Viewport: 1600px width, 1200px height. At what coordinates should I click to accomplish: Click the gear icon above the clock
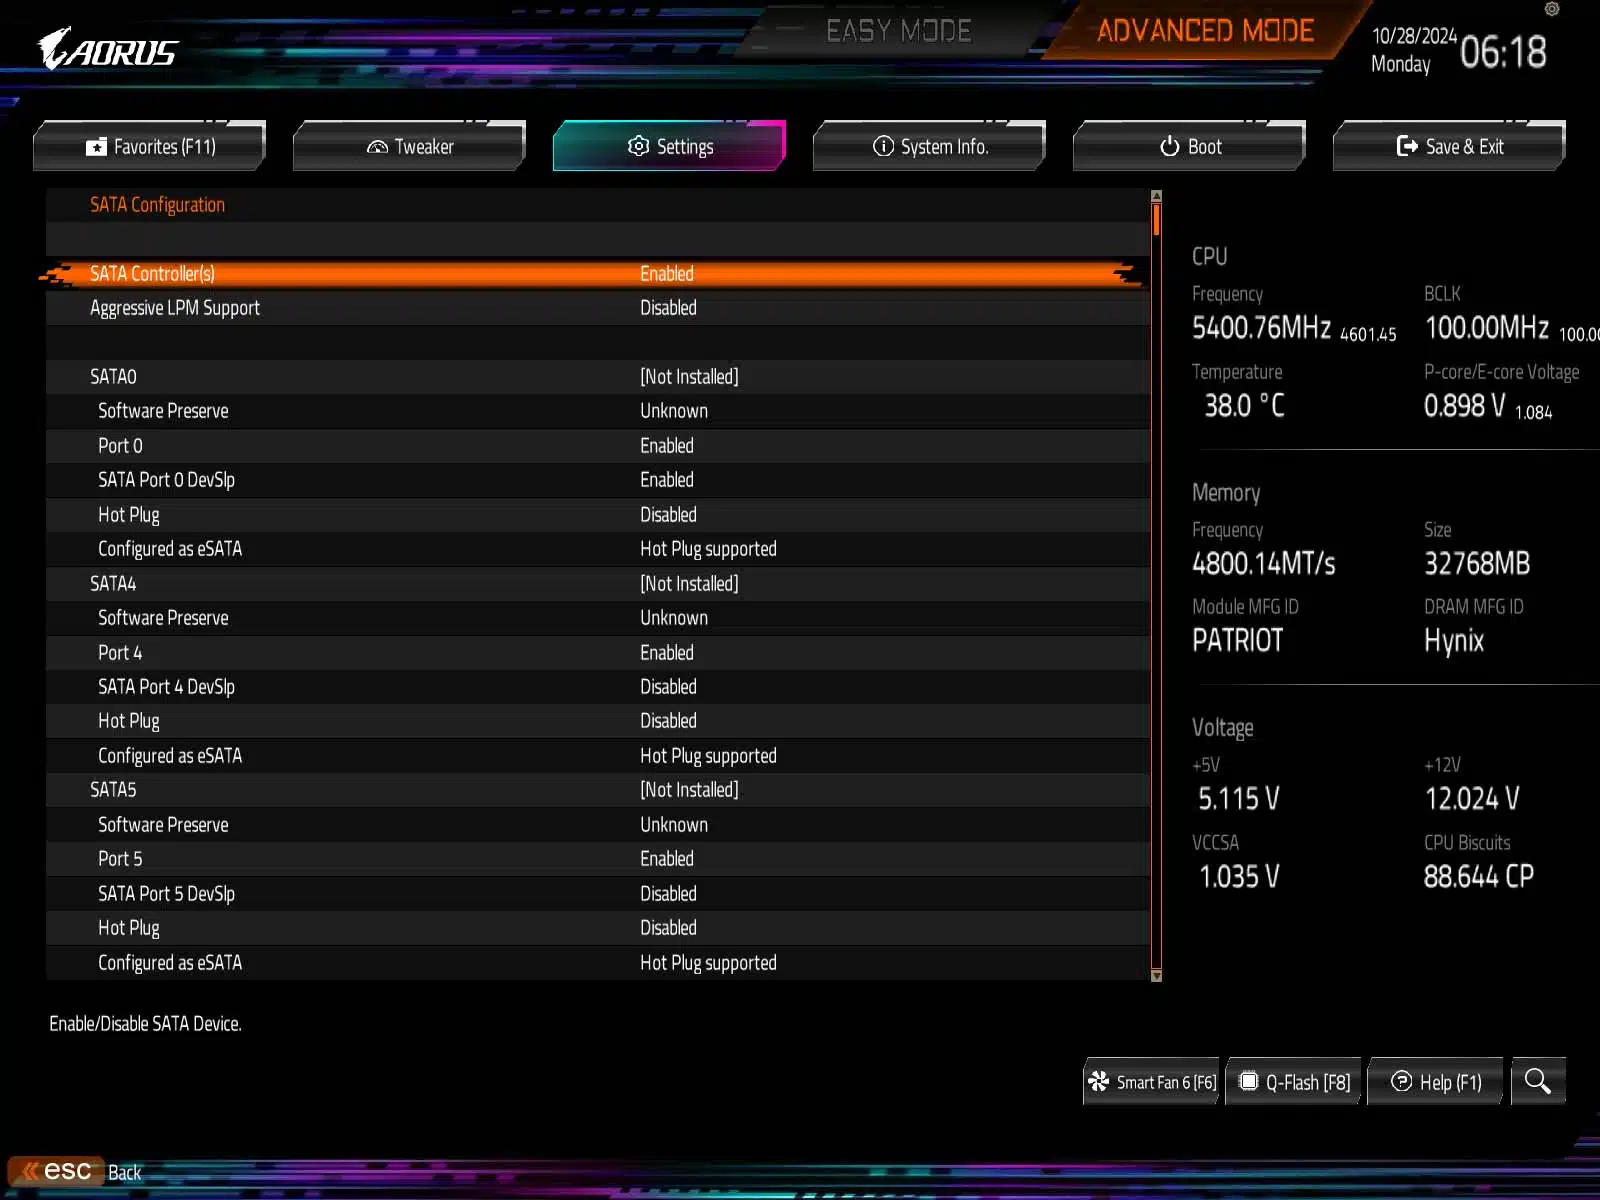coord(1552,9)
